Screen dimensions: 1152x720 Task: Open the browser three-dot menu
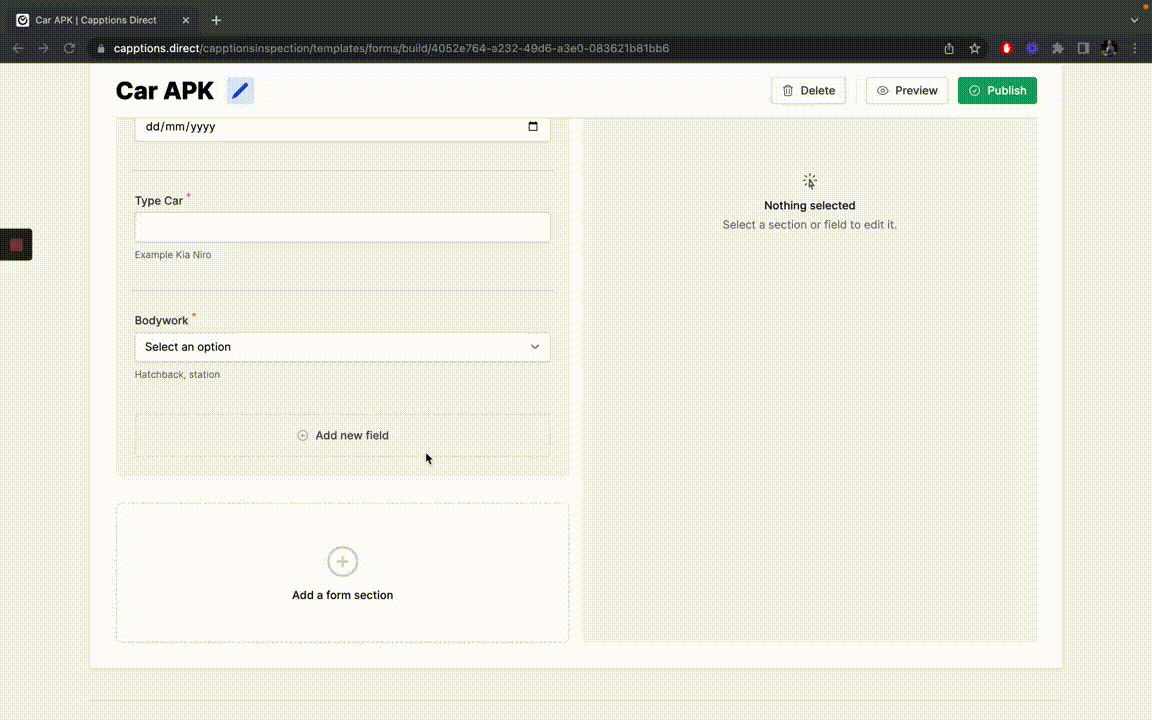click(x=1134, y=48)
